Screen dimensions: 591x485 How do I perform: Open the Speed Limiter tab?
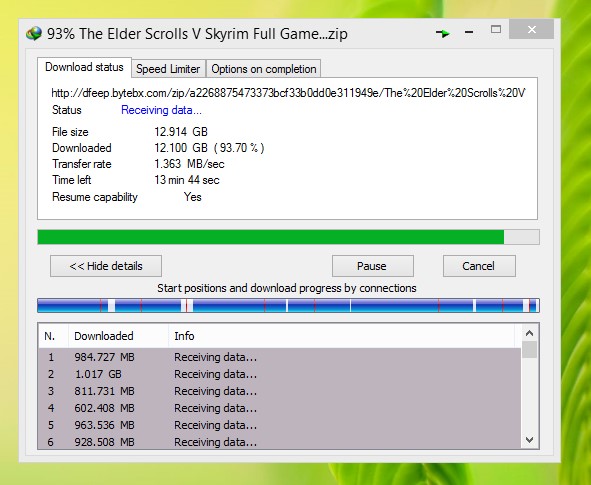(x=168, y=69)
